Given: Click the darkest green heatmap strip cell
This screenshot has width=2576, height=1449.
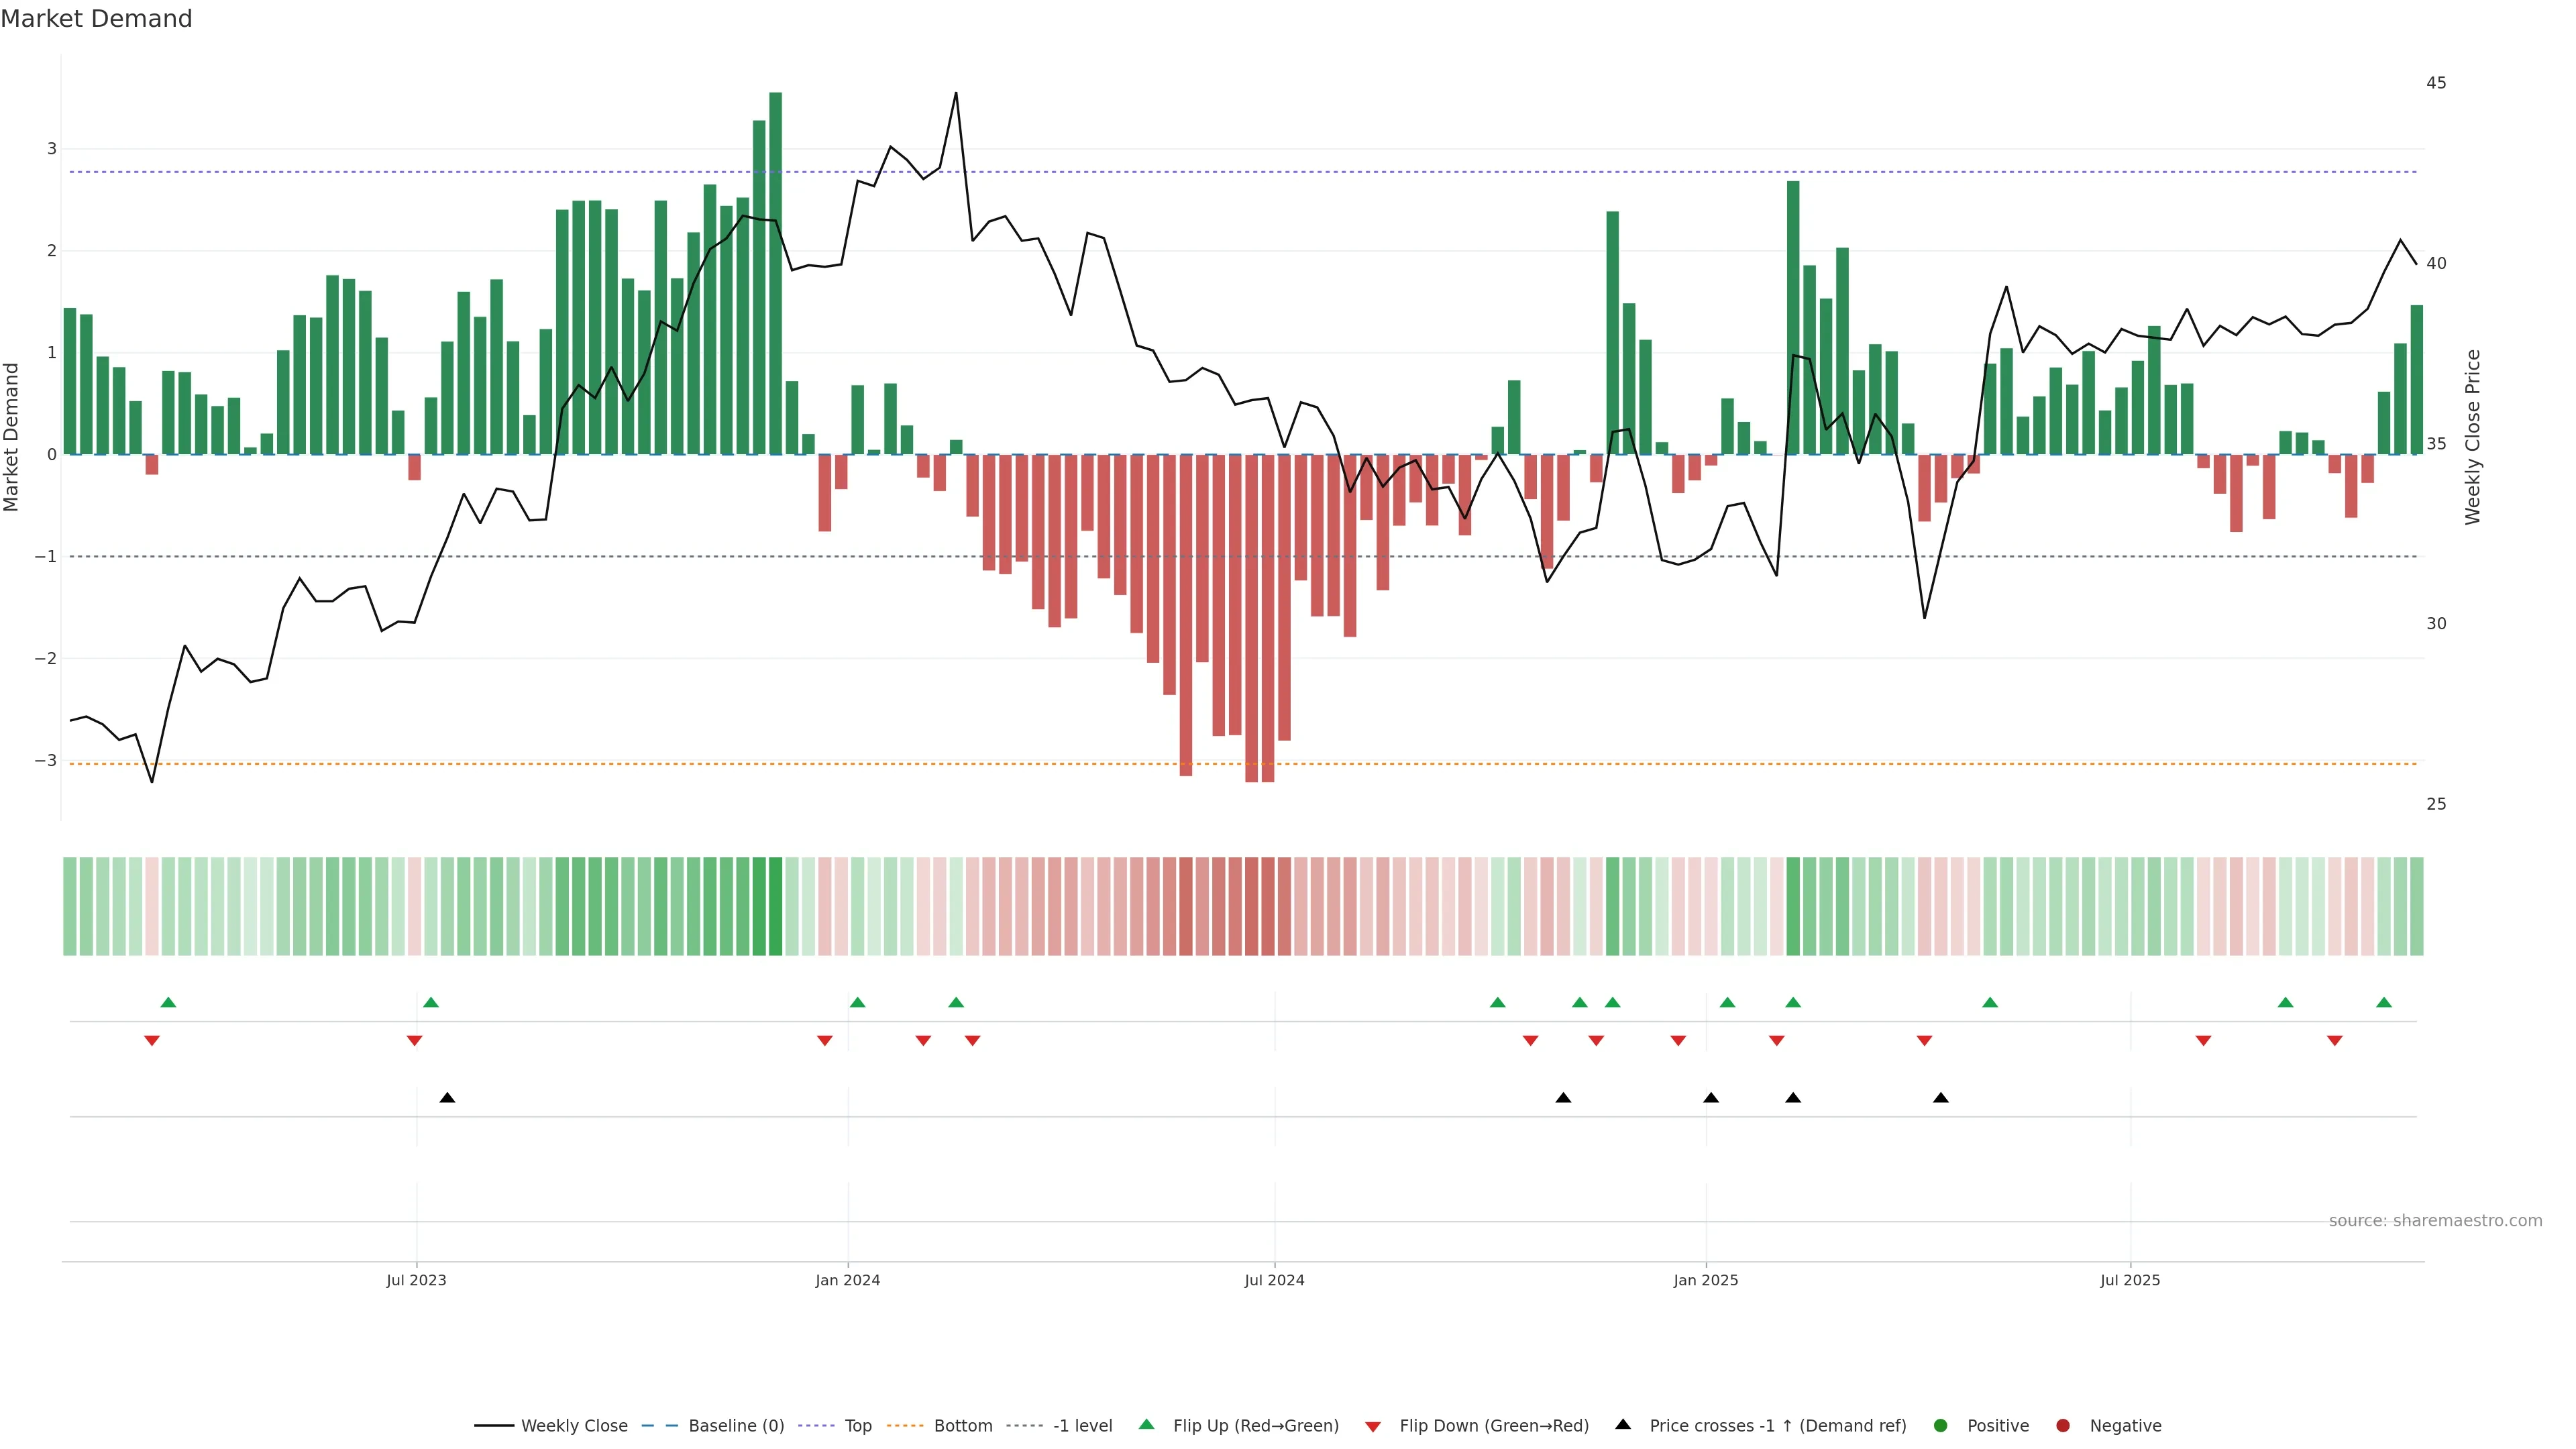Looking at the screenshot, I should (775, 906).
